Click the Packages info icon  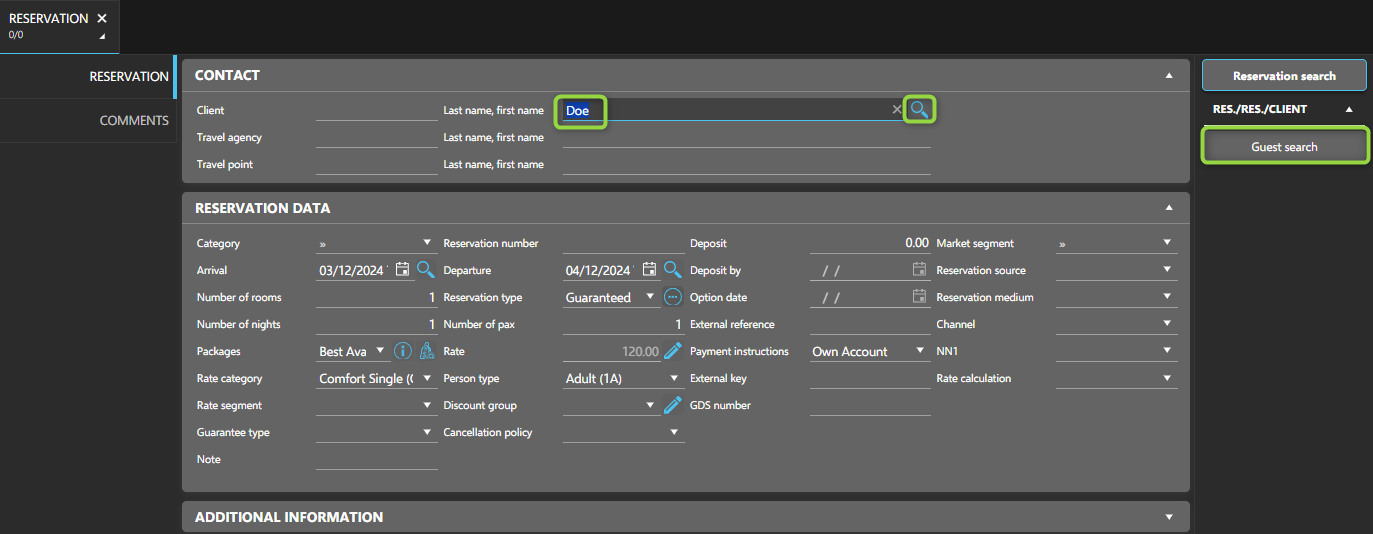pos(403,351)
